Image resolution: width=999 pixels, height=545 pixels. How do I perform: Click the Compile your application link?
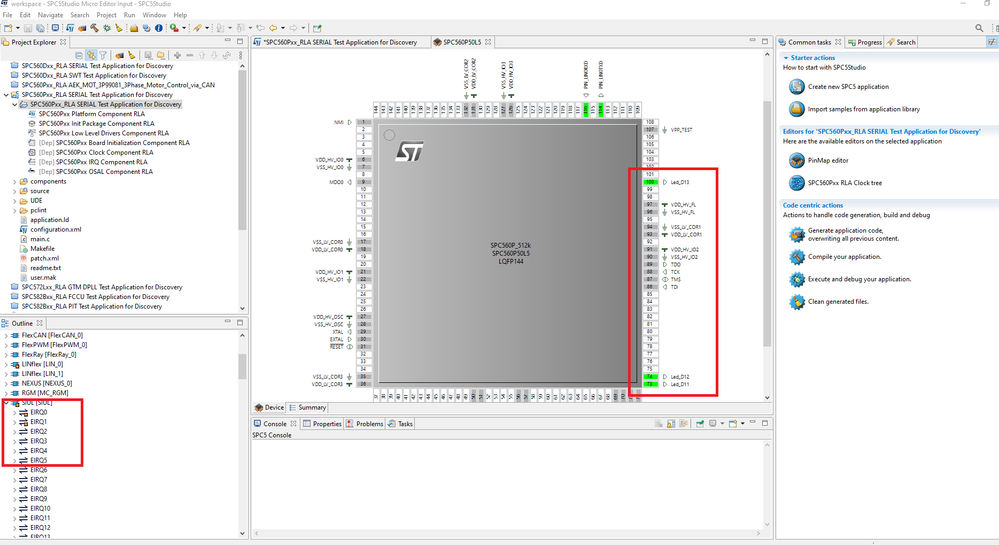[845, 257]
